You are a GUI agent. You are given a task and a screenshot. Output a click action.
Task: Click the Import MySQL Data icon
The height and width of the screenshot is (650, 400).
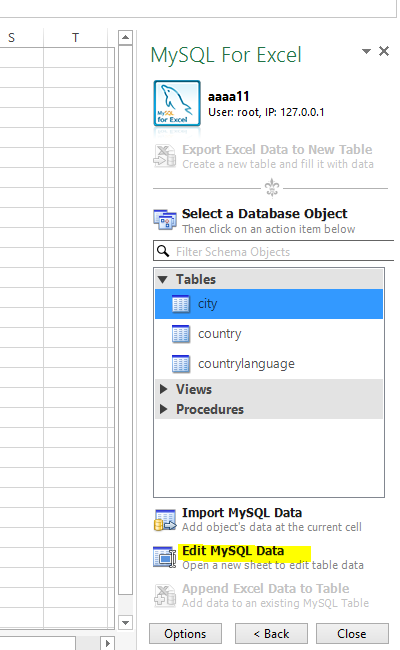pos(165,520)
